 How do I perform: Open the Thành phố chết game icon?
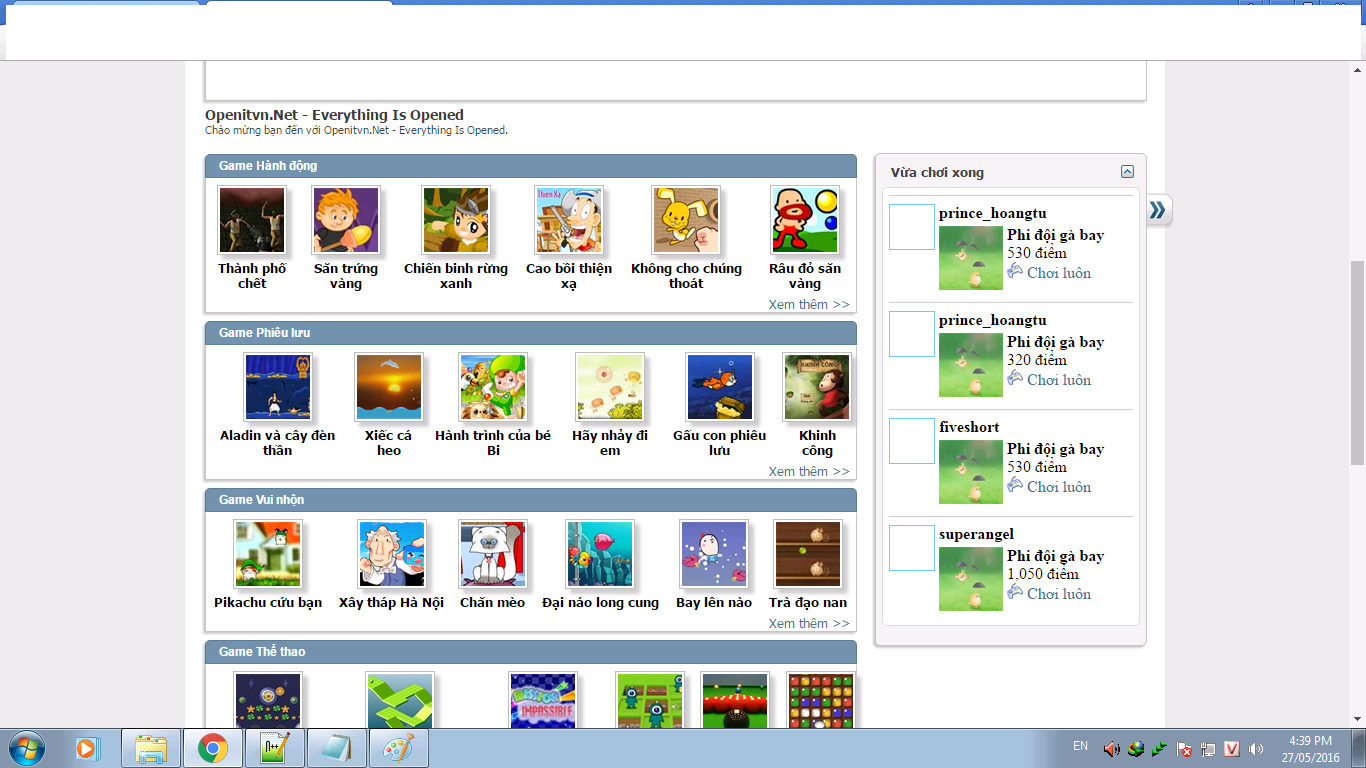point(252,220)
